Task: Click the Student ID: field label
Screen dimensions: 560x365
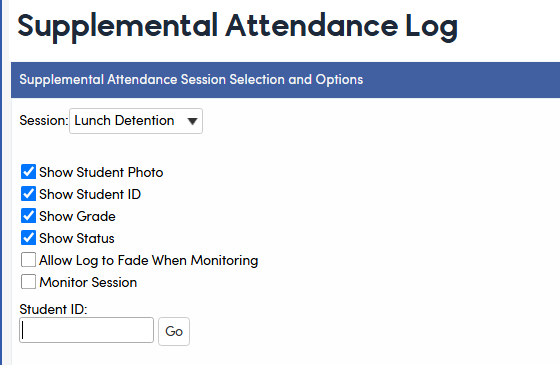Action: (x=53, y=309)
